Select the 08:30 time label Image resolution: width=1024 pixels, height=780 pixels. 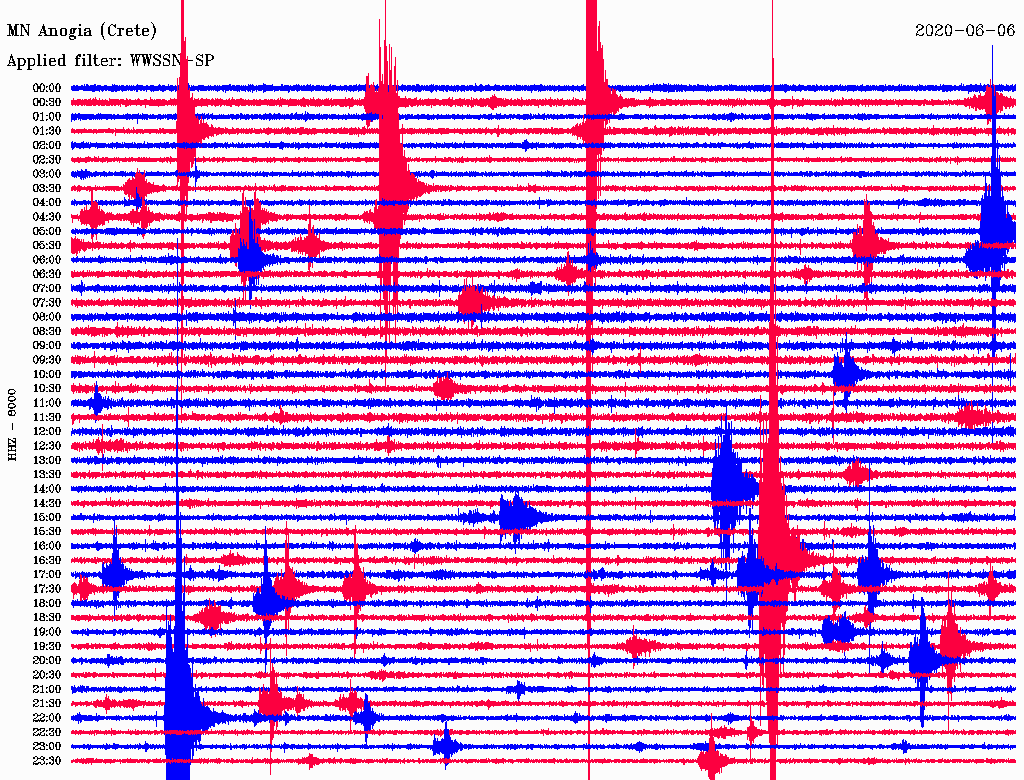(x=47, y=332)
